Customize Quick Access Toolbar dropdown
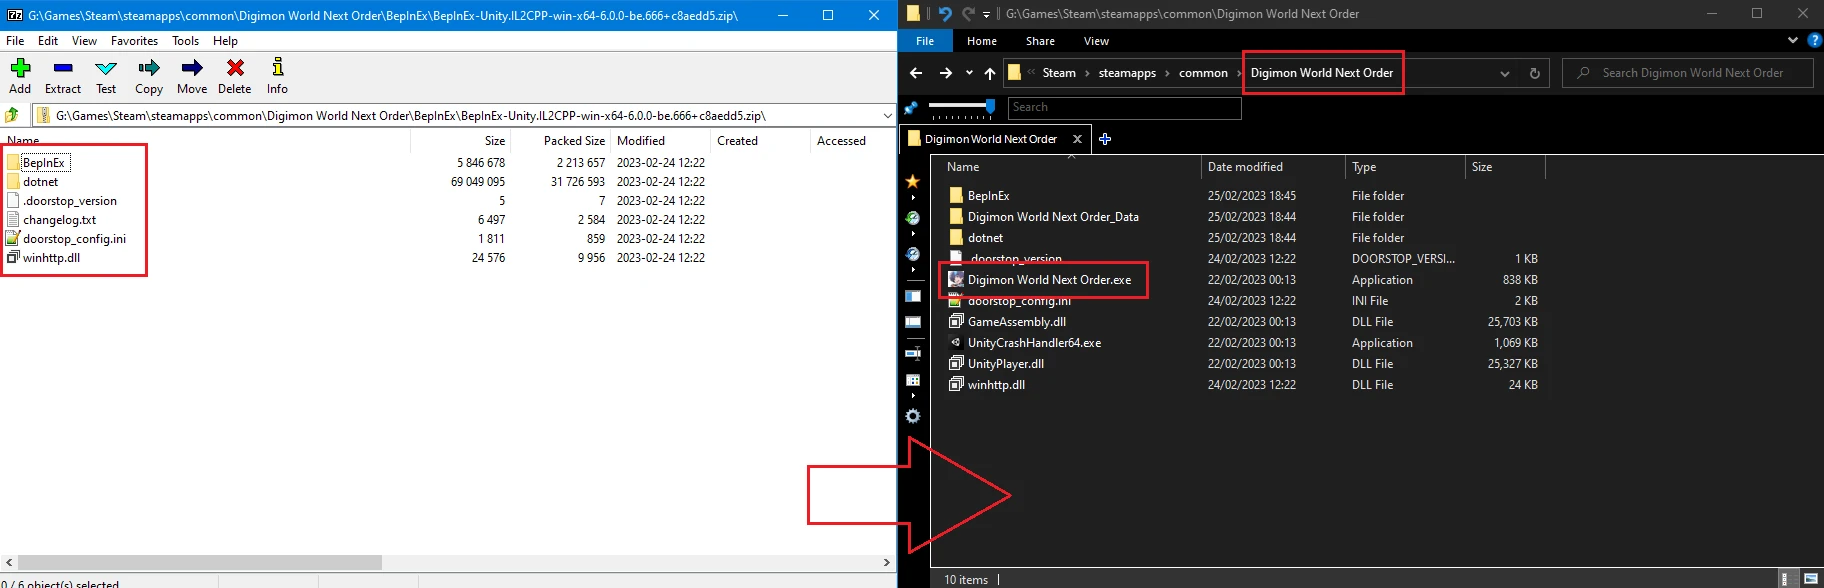Image resolution: width=1824 pixels, height=588 pixels. click(x=986, y=14)
